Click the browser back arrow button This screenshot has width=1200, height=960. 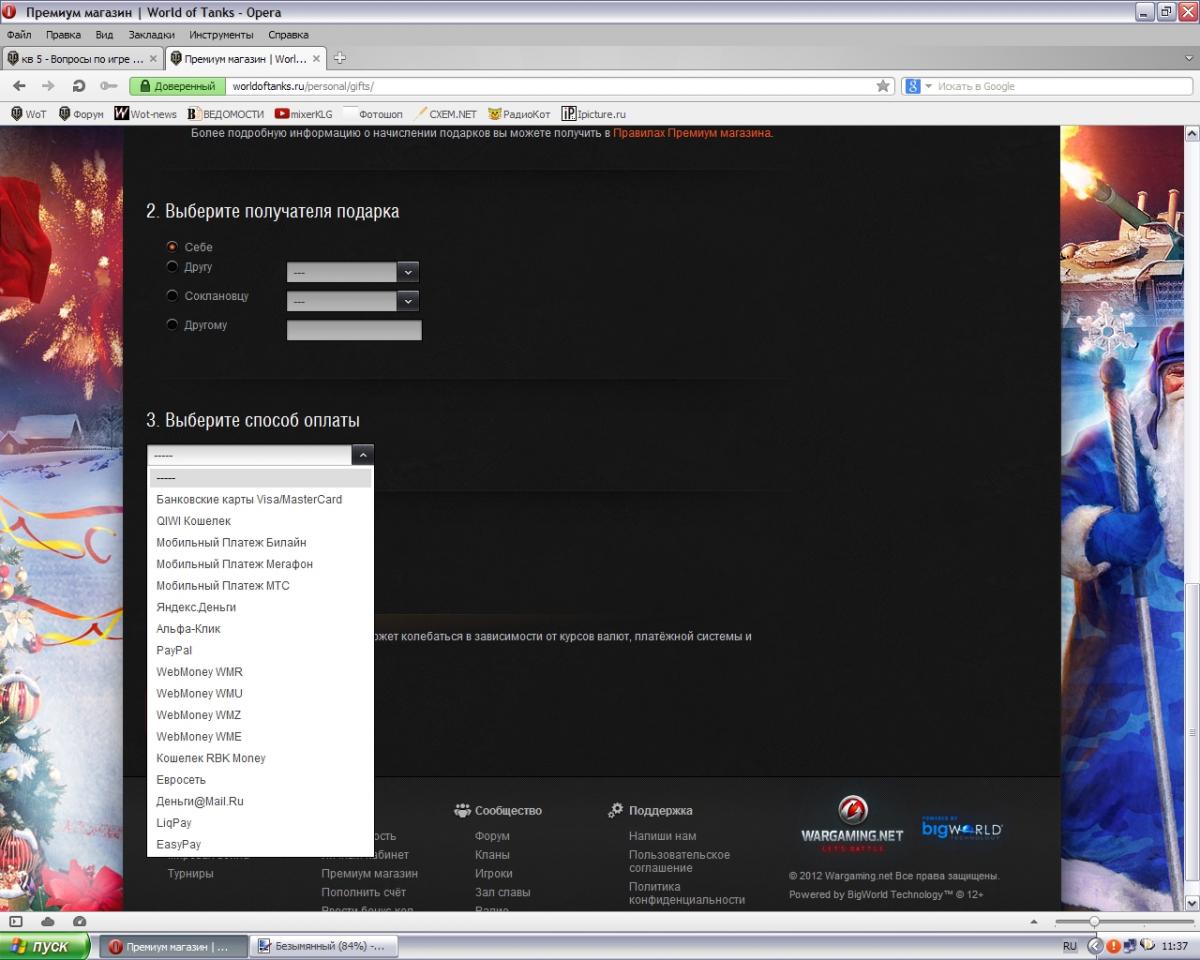[19, 86]
